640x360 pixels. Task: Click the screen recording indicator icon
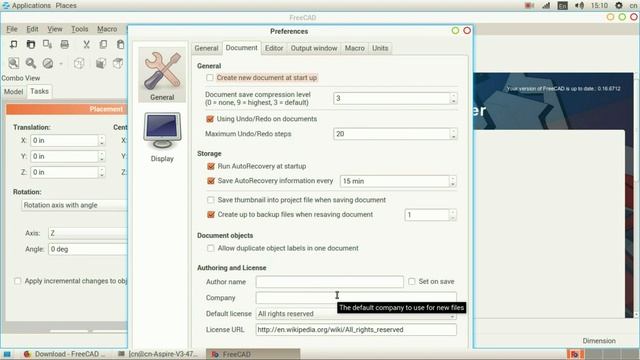[529, 5]
